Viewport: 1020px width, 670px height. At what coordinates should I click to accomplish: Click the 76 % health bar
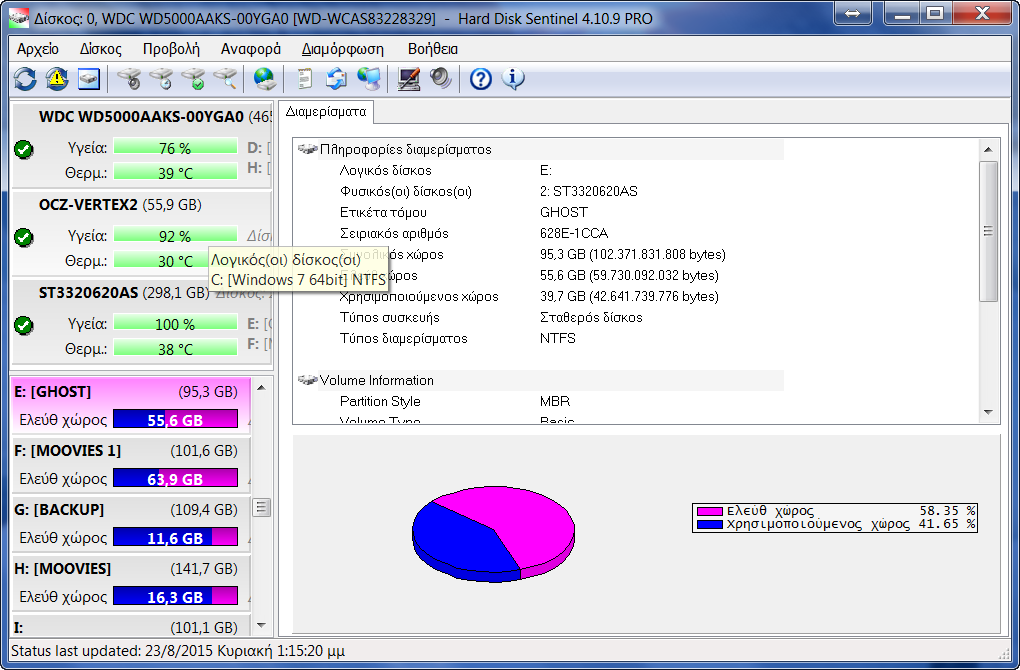tap(175, 148)
